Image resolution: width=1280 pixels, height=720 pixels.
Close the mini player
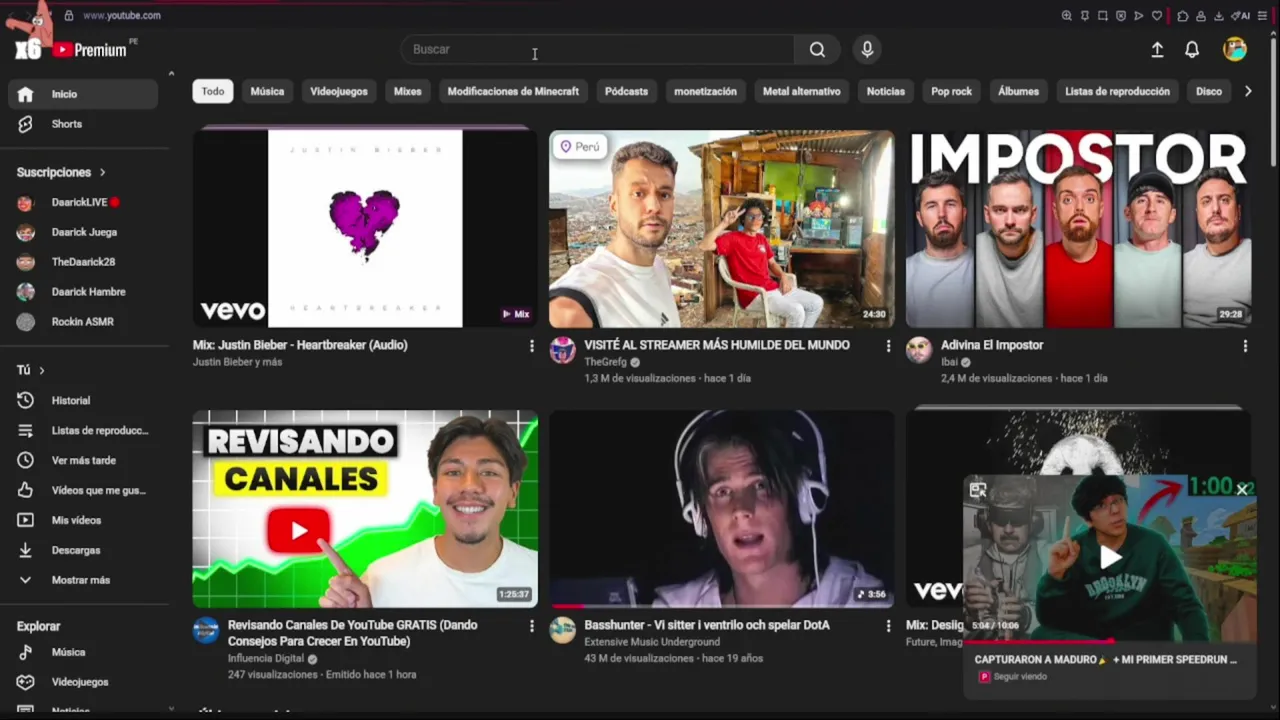click(x=1242, y=490)
